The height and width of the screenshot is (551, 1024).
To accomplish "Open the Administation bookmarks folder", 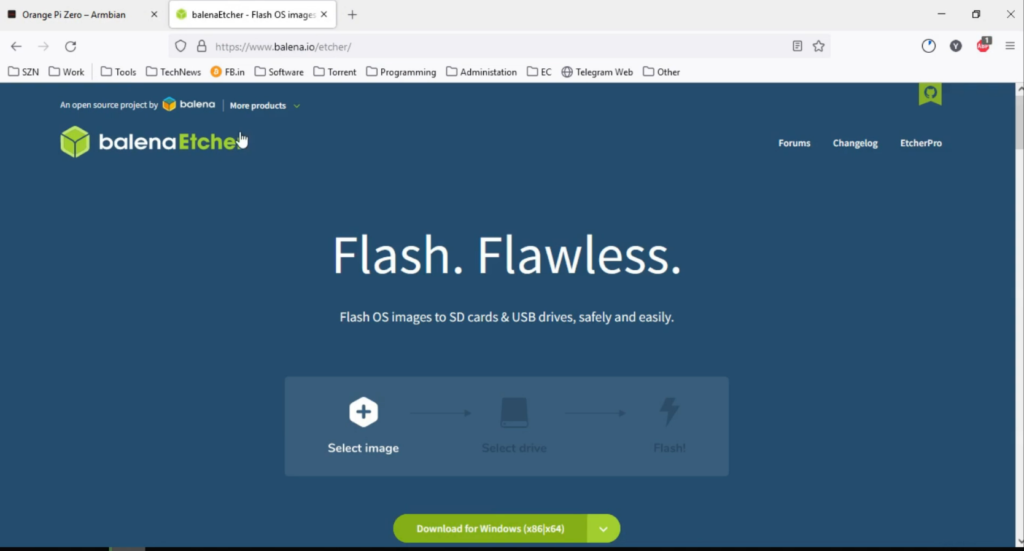I will coord(481,72).
